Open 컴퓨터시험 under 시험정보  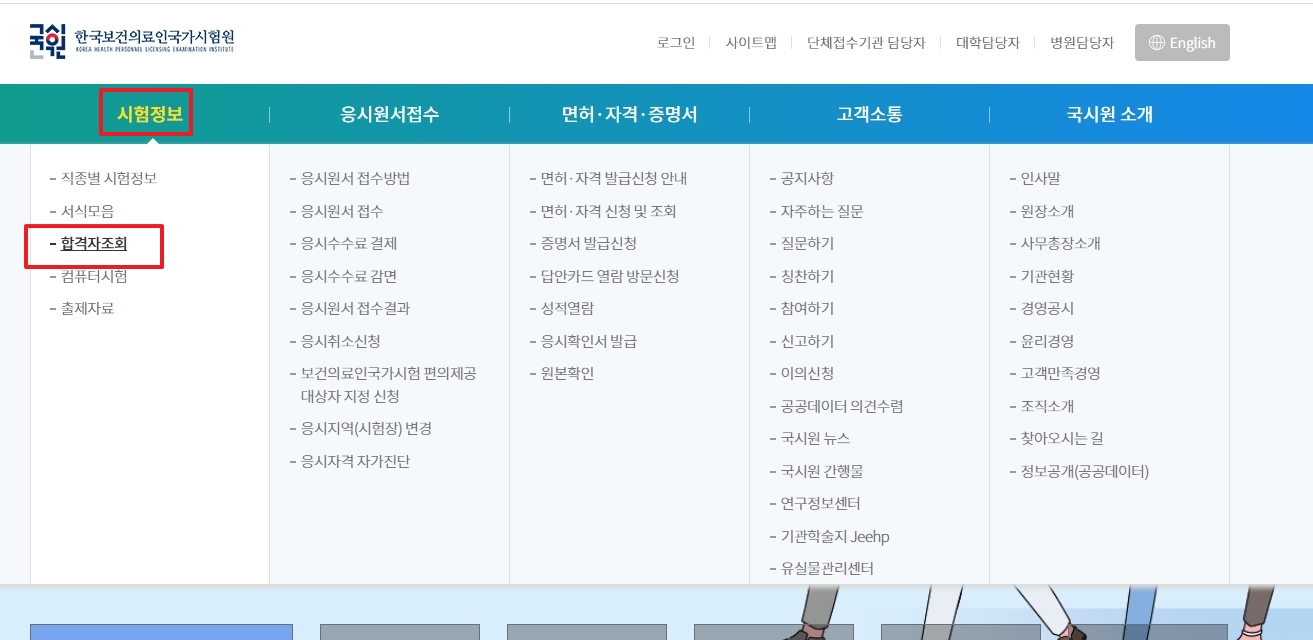(x=93, y=277)
